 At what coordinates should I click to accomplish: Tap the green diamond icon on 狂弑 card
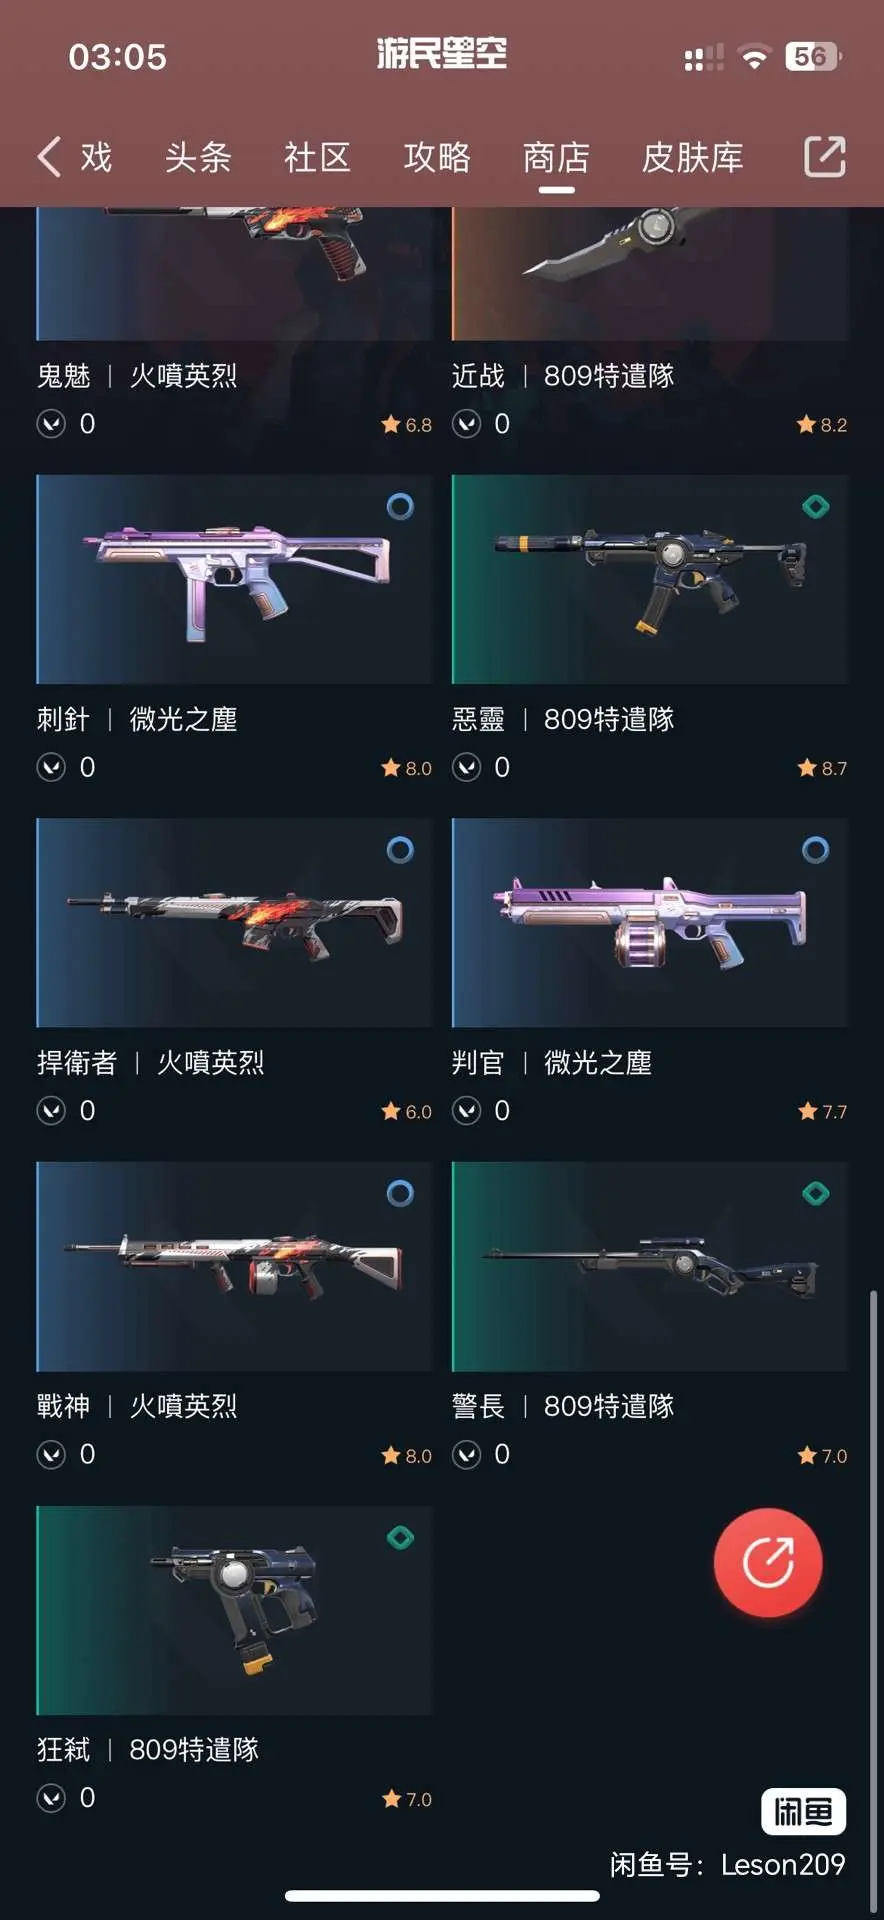pyautogui.click(x=400, y=1538)
